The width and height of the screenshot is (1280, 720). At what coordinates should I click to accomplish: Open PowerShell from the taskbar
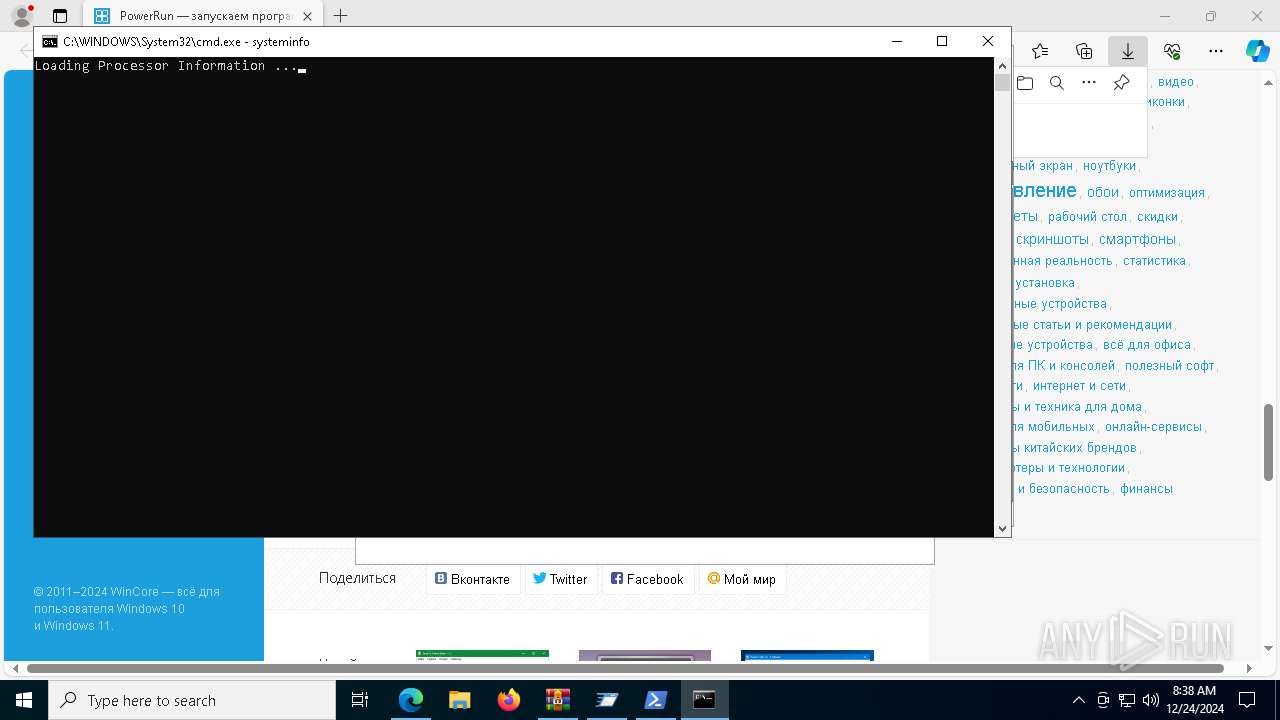pos(655,700)
